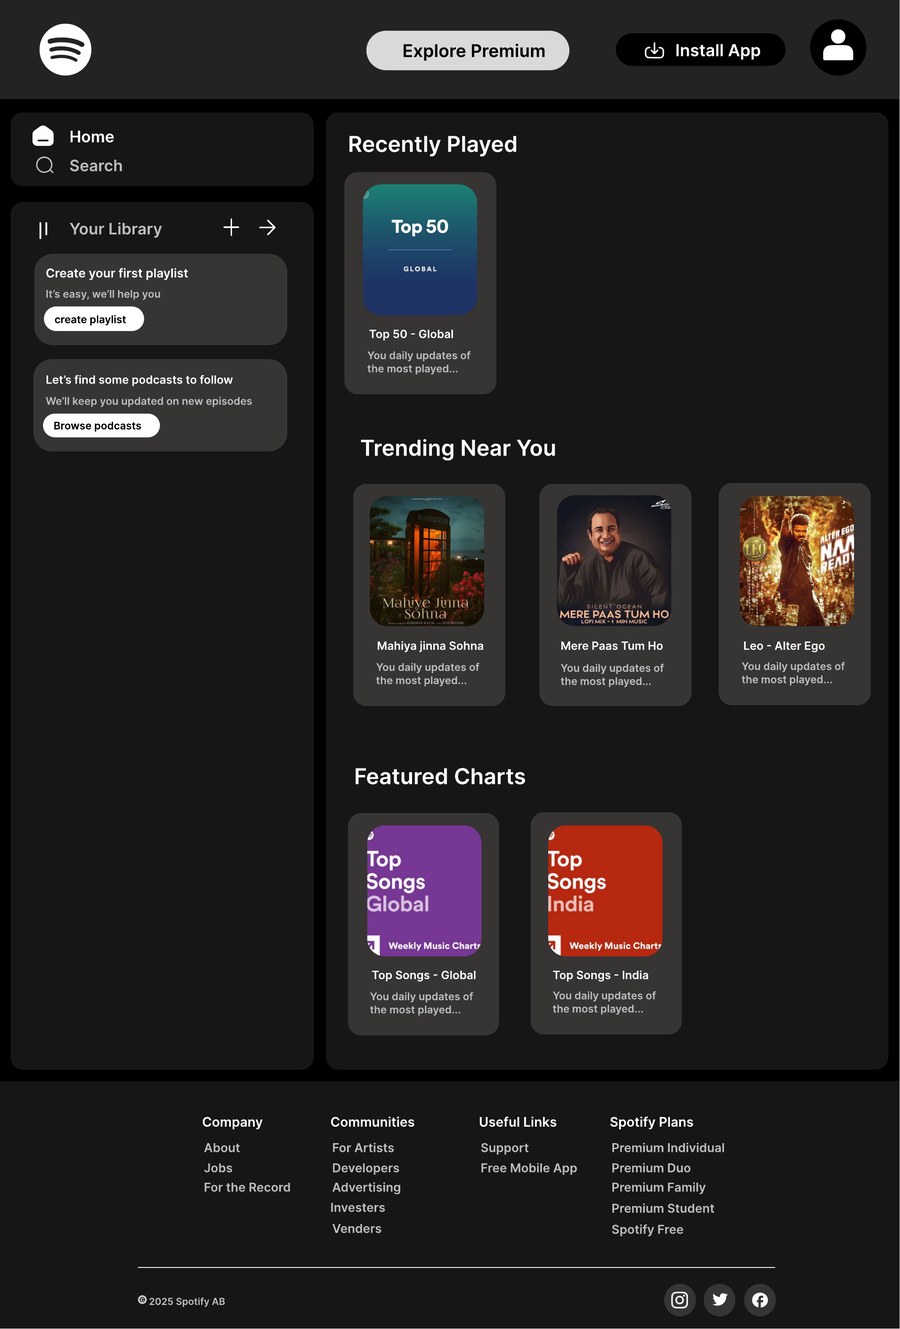The width and height of the screenshot is (900, 1329).
Task: Click the download icon in Install App
Action: (654, 51)
